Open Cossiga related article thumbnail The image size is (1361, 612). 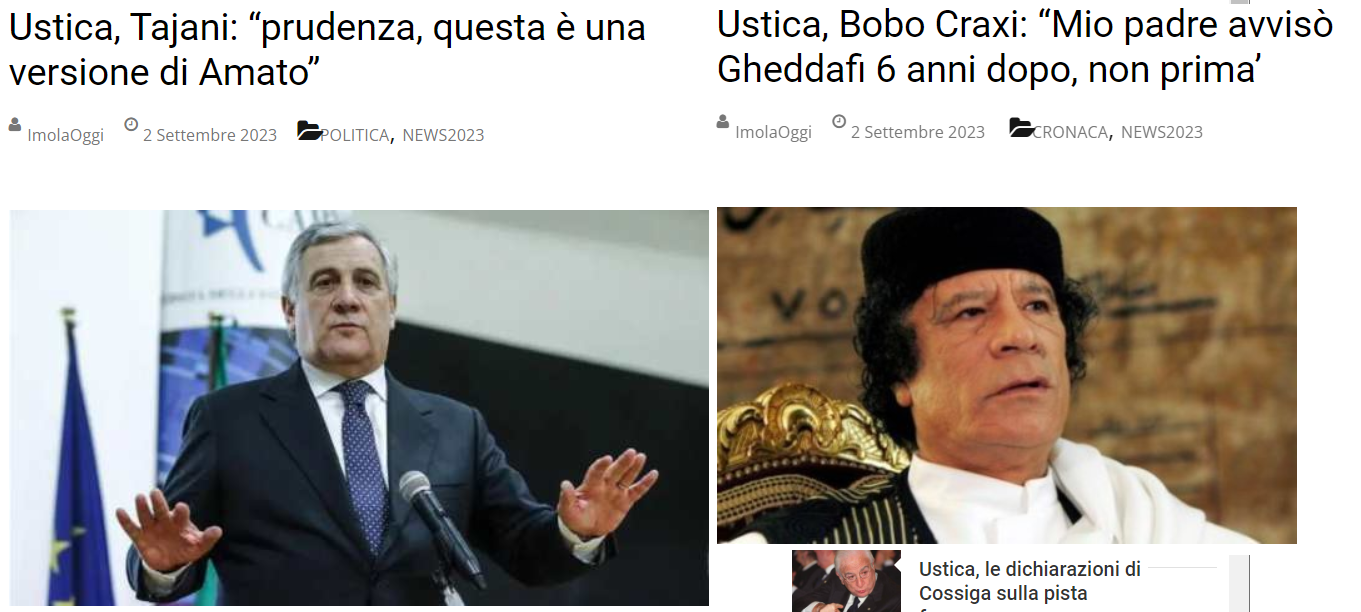[846, 581]
